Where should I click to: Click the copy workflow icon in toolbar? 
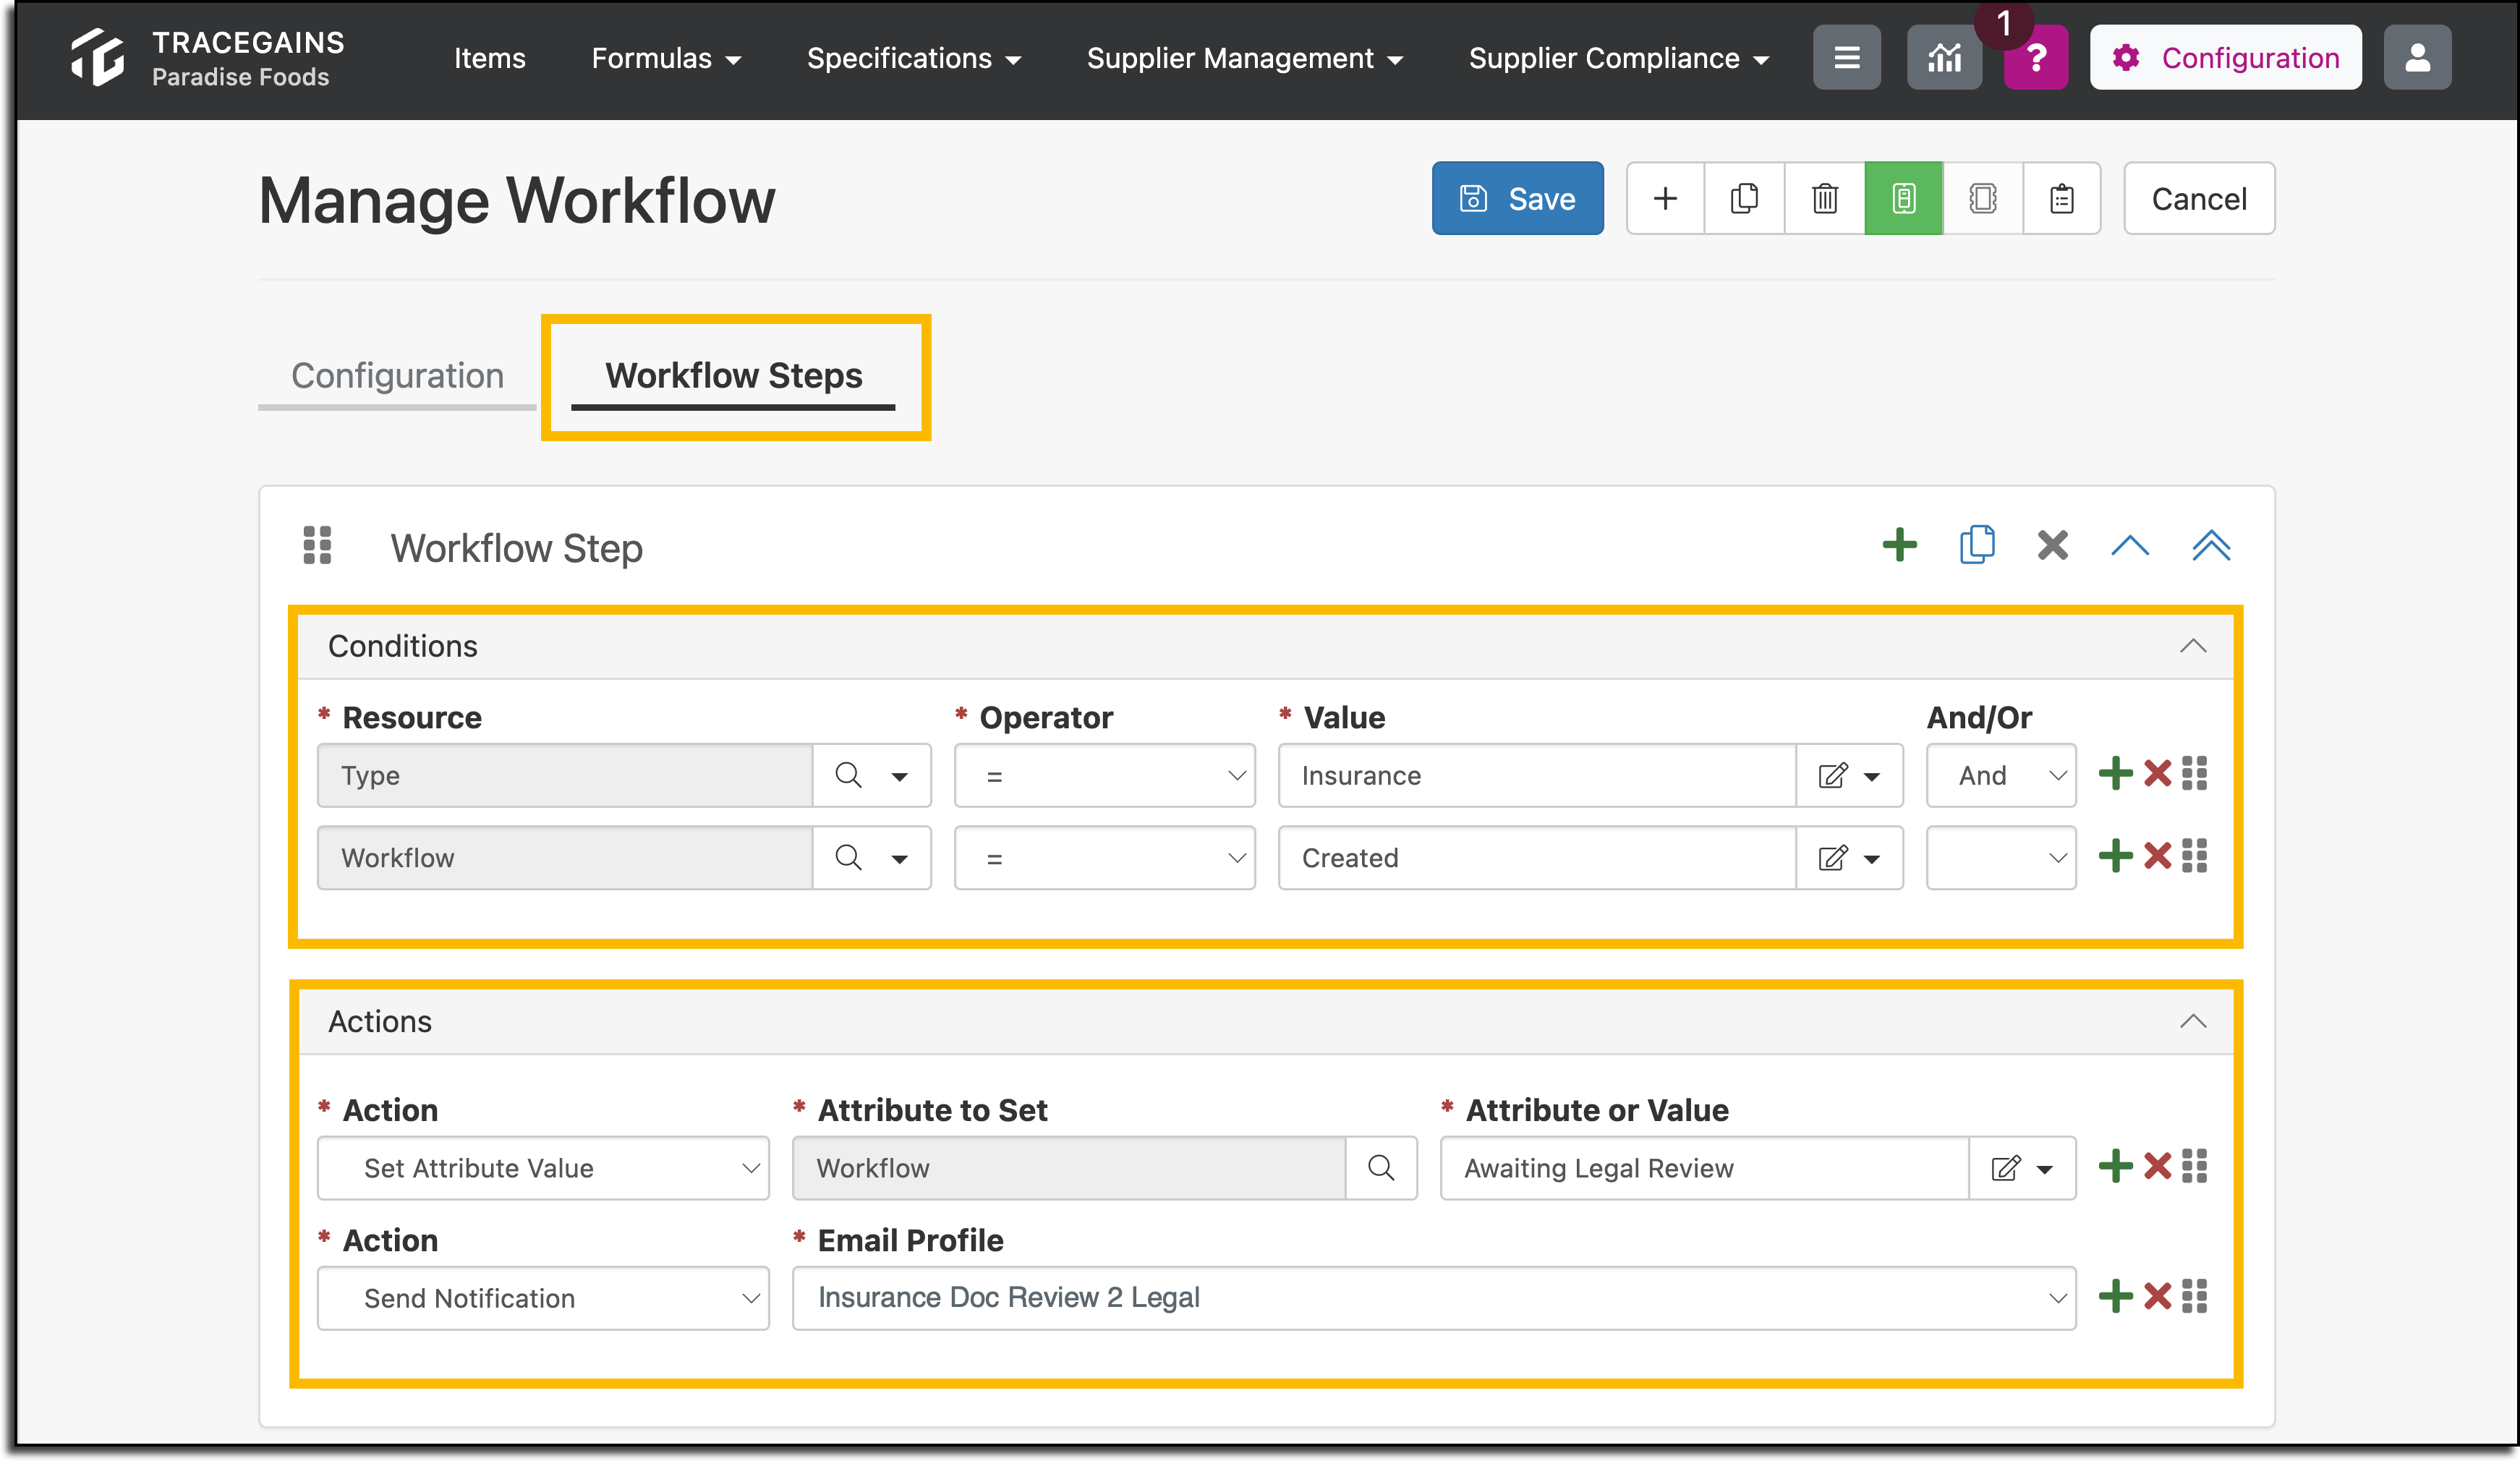[1744, 198]
